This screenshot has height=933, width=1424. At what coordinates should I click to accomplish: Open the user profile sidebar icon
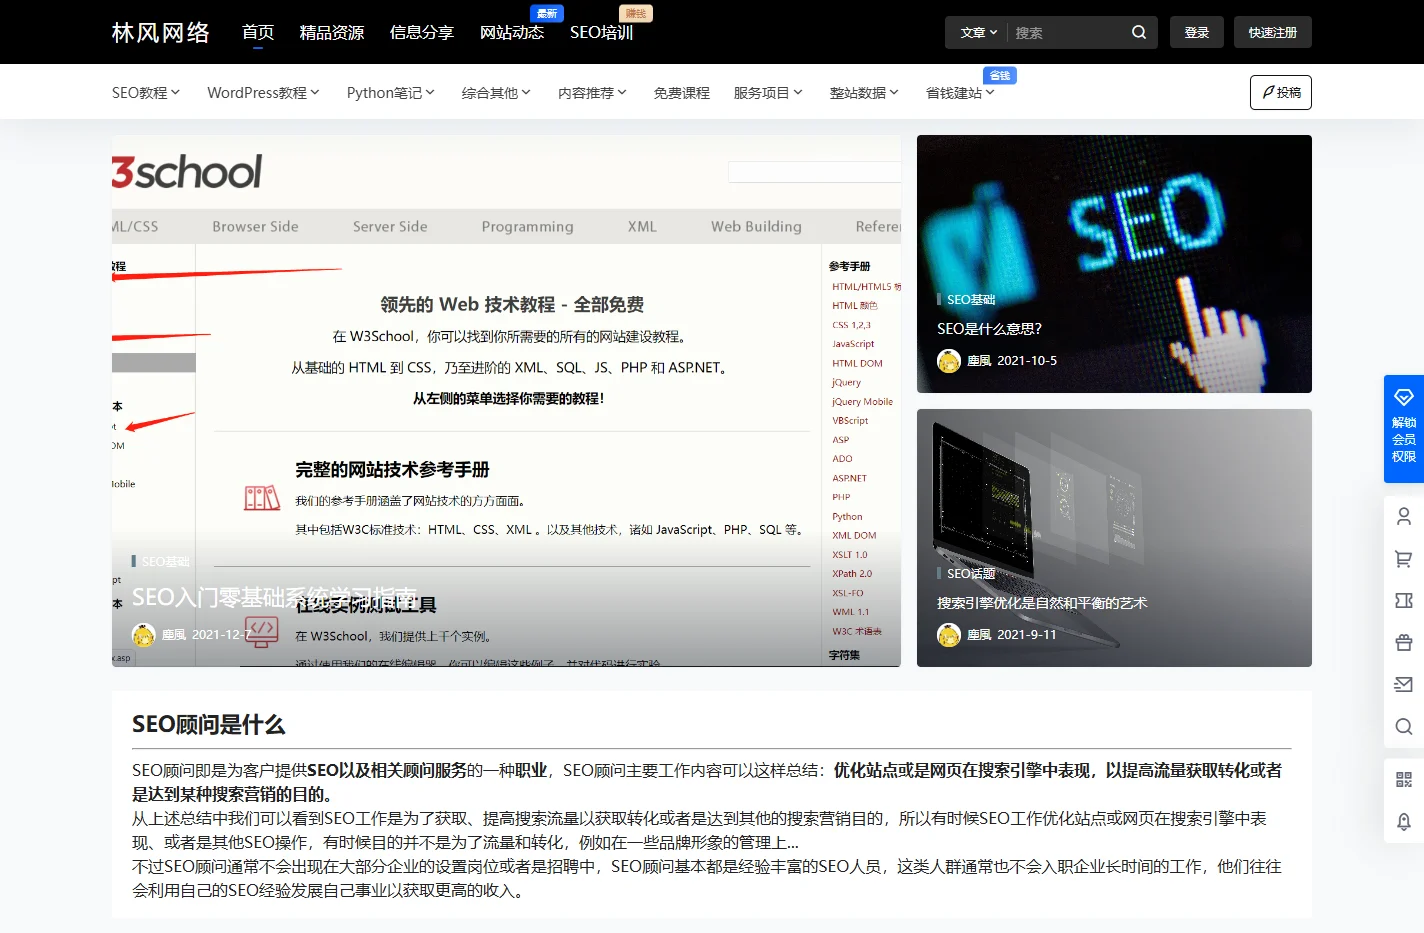click(x=1404, y=516)
